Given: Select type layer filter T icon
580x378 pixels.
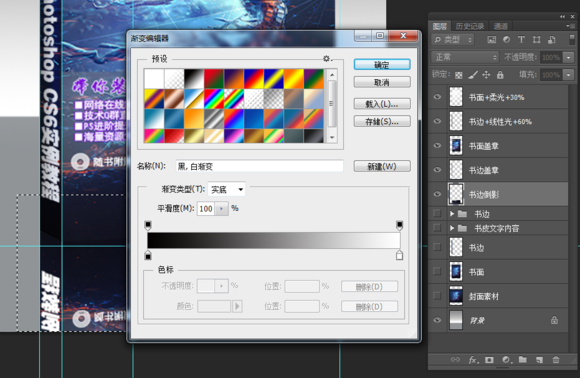Looking at the screenshot, I should coord(521,40).
